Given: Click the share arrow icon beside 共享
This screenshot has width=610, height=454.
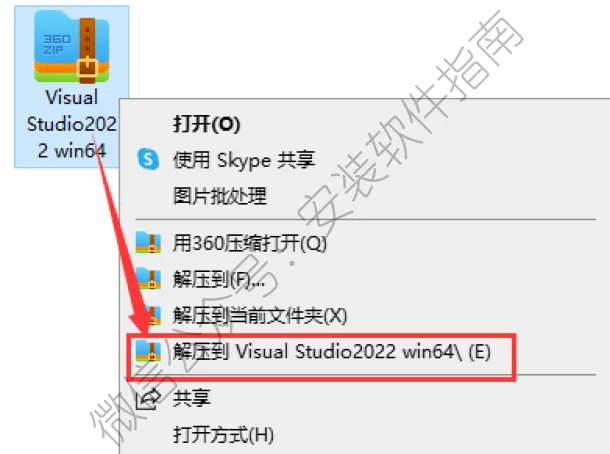Looking at the screenshot, I should coord(148,398).
